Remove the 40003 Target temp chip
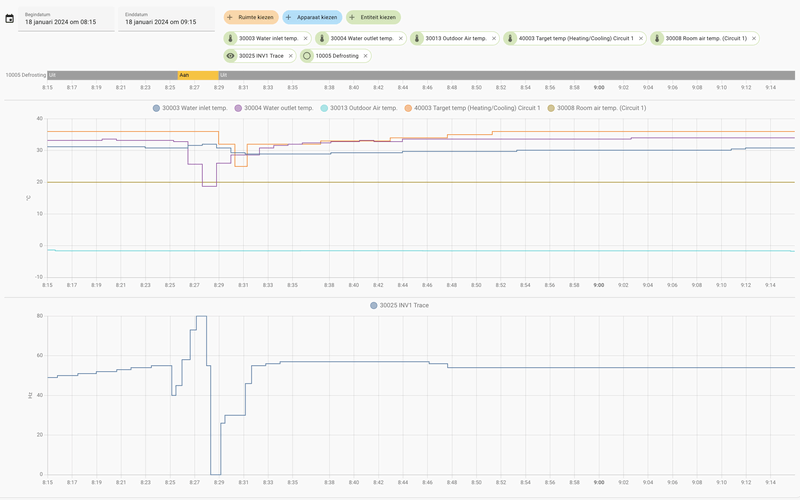 (641, 38)
